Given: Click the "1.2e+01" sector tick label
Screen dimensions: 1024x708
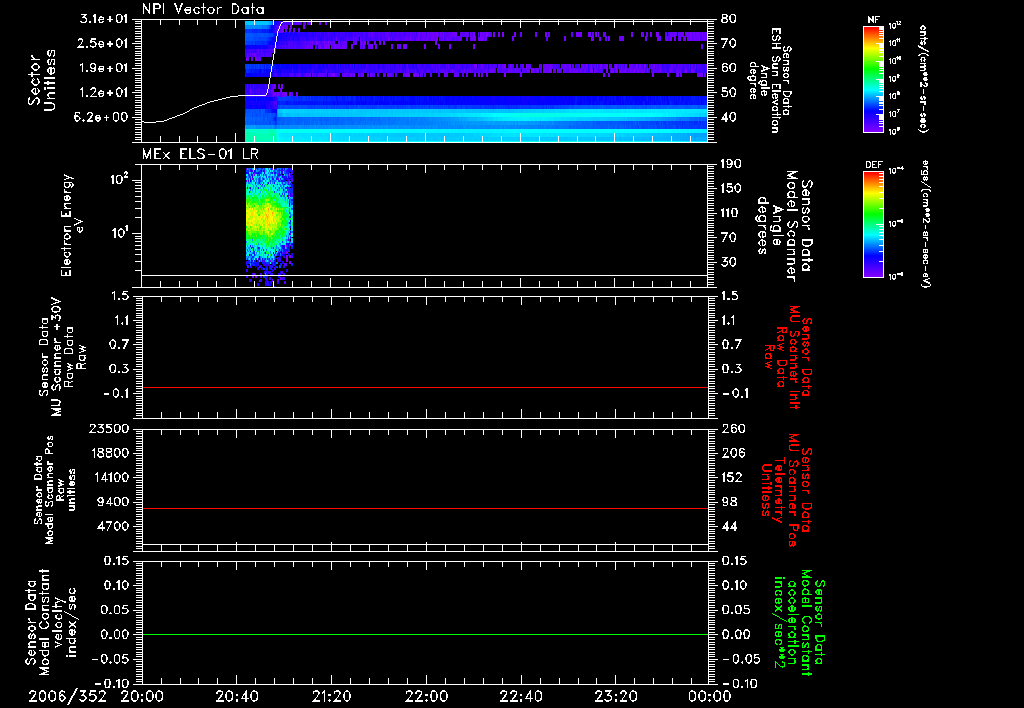Looking at the screenshot, I should (x=104, y=93).
